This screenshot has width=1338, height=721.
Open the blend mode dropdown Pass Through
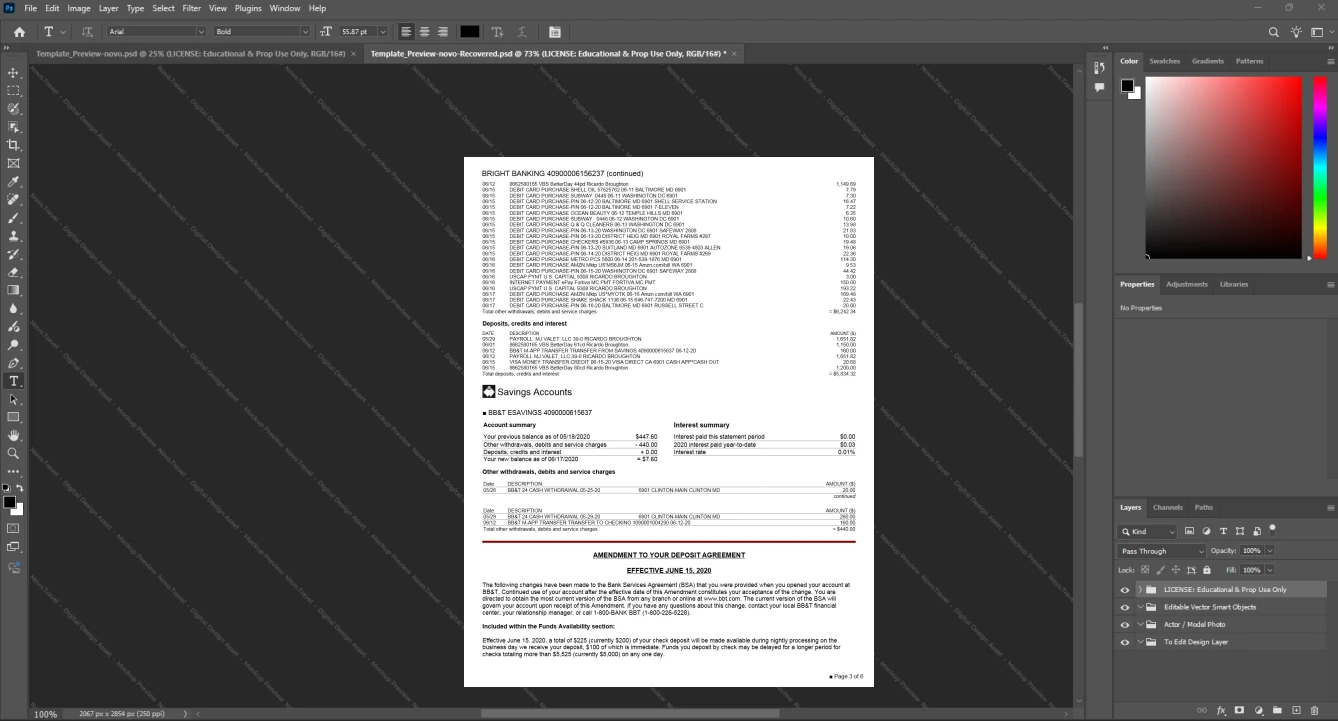coord(1162,551)
